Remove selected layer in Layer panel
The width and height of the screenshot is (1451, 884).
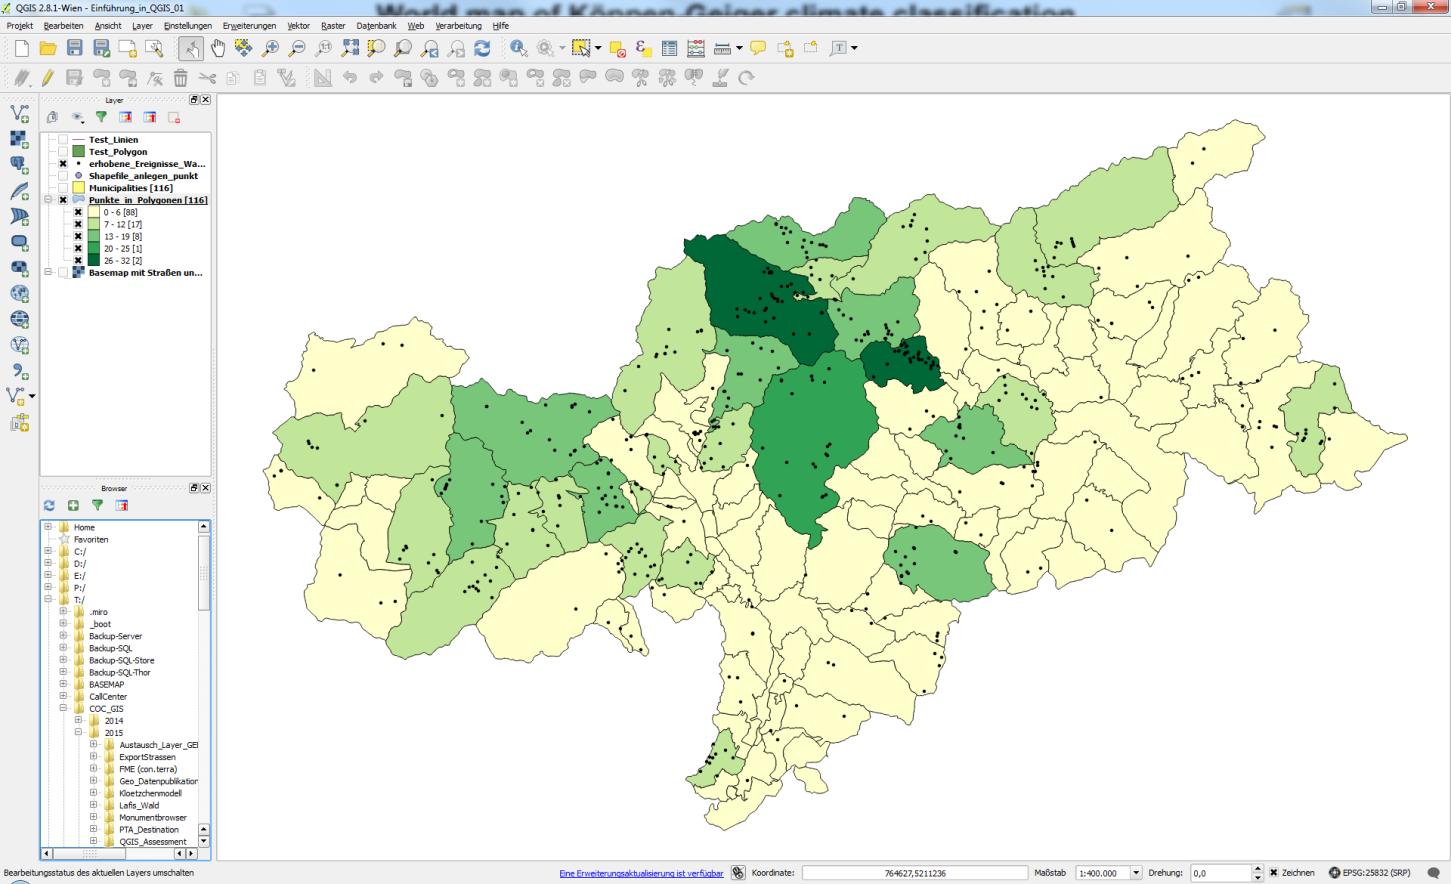click(174, 117)
